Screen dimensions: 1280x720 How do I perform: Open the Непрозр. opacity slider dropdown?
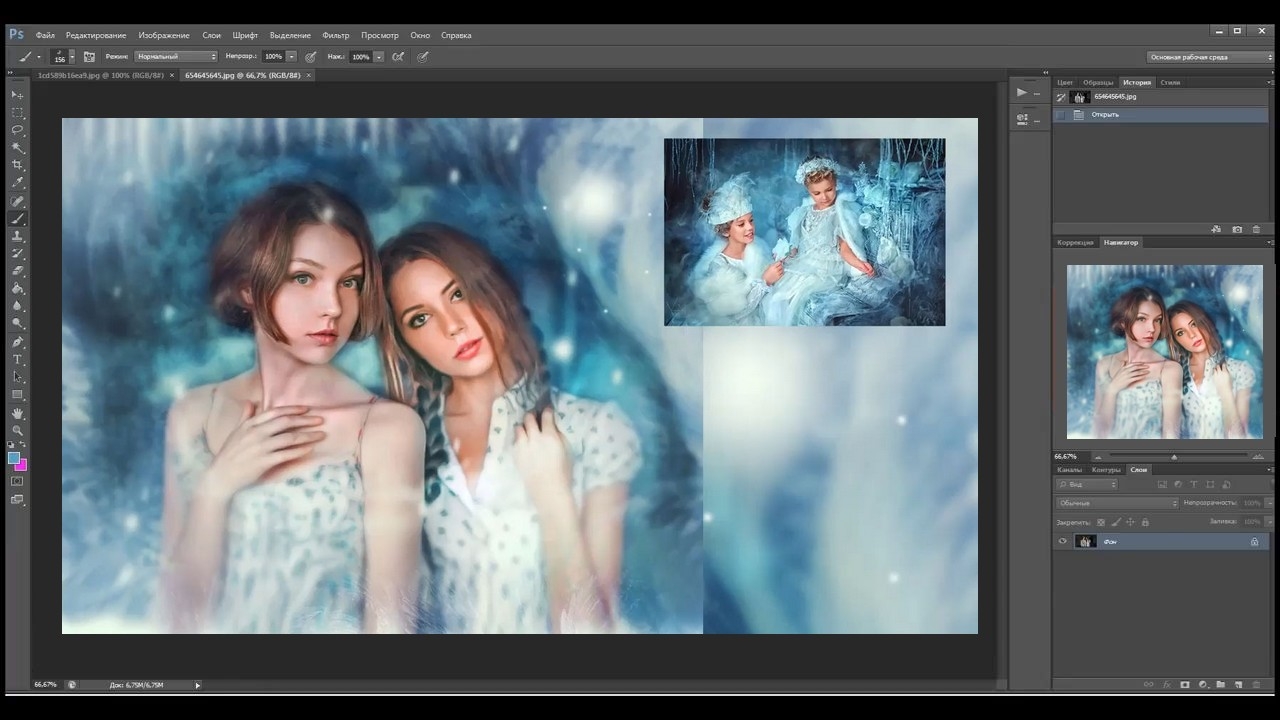tap(291, 57)
